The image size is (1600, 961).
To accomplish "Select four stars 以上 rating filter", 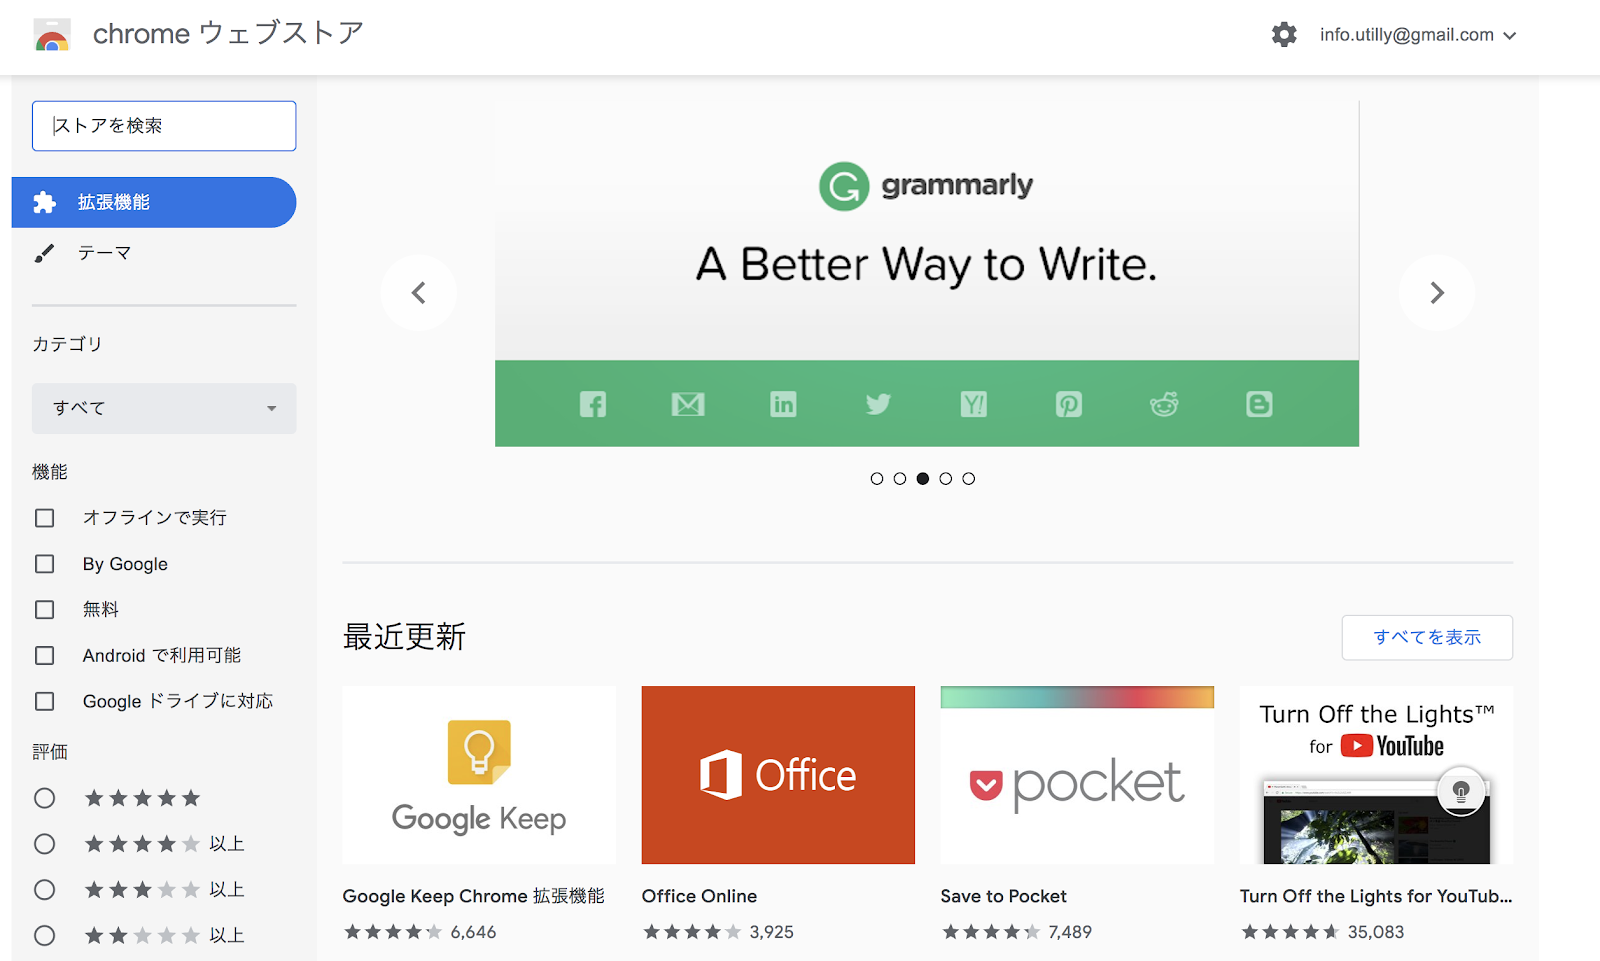I will (x=45, y=844).
